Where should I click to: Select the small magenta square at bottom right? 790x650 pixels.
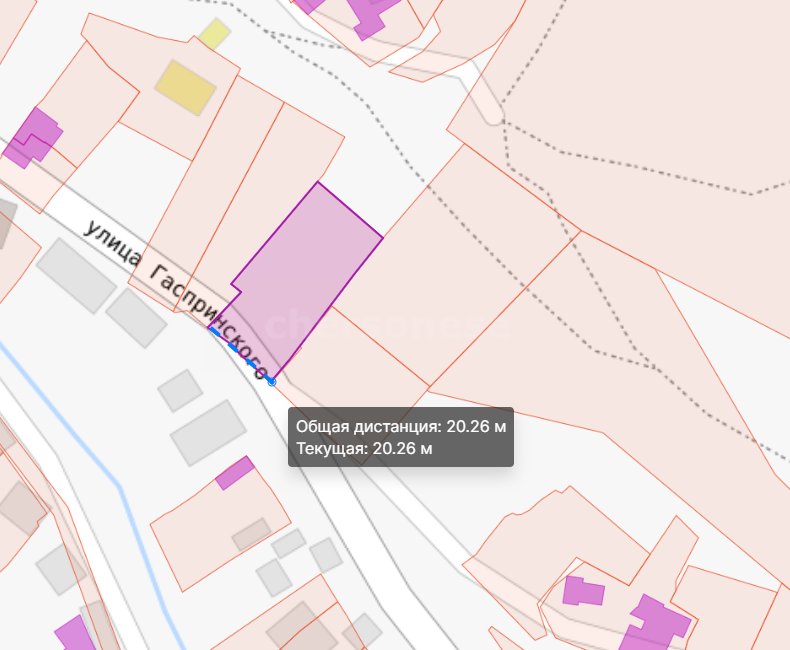[x=582, y=591]
